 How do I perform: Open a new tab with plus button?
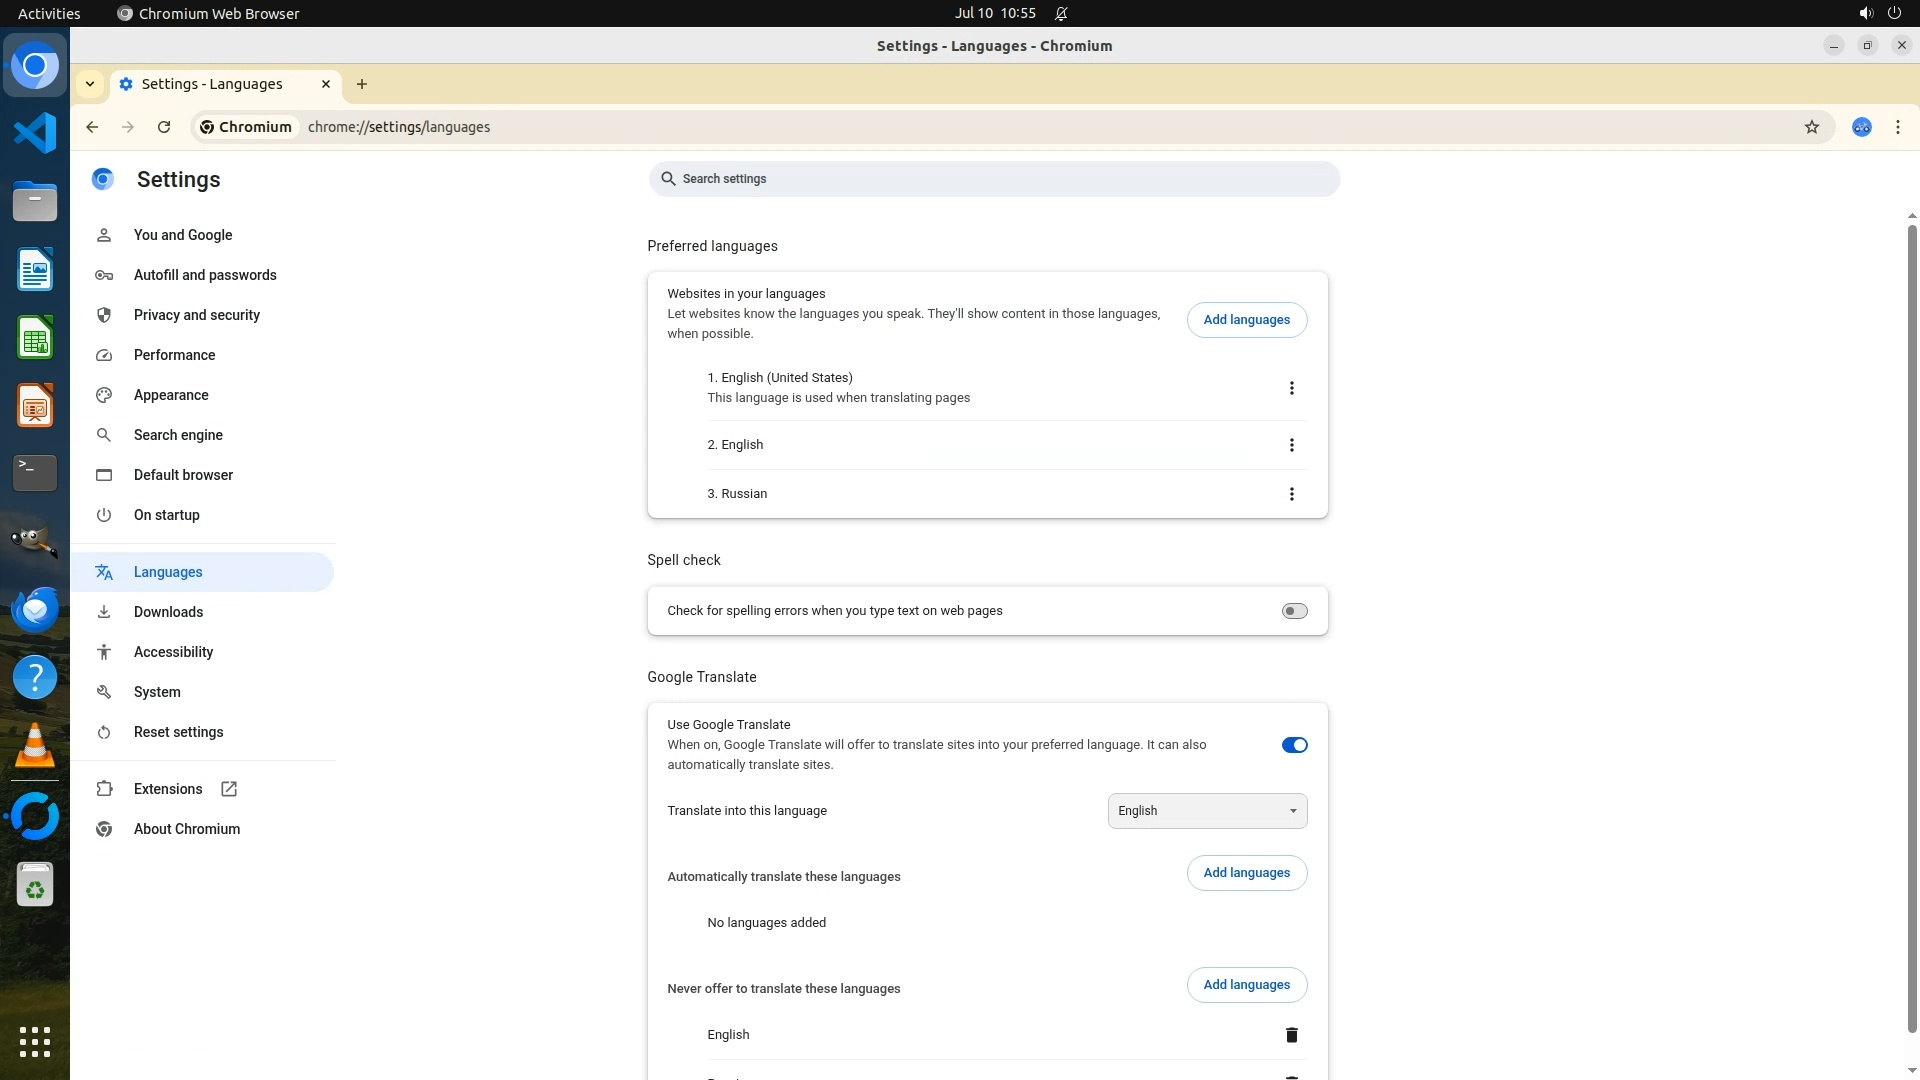tap(362, 84)
